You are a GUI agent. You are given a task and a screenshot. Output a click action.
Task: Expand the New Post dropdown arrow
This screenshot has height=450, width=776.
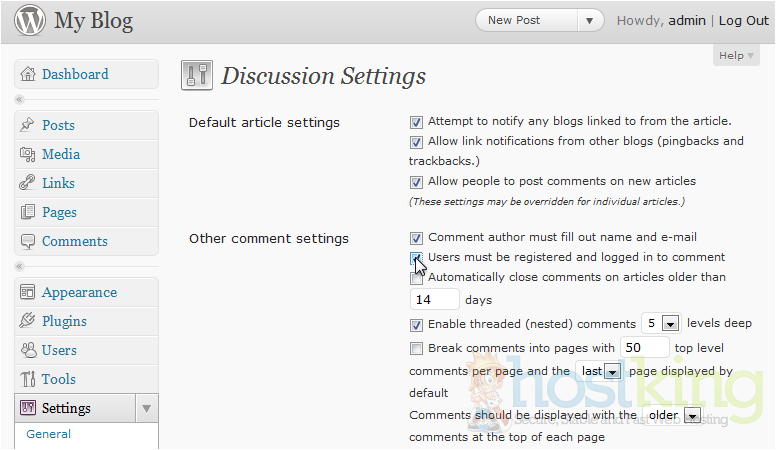(x=590, y=21)
